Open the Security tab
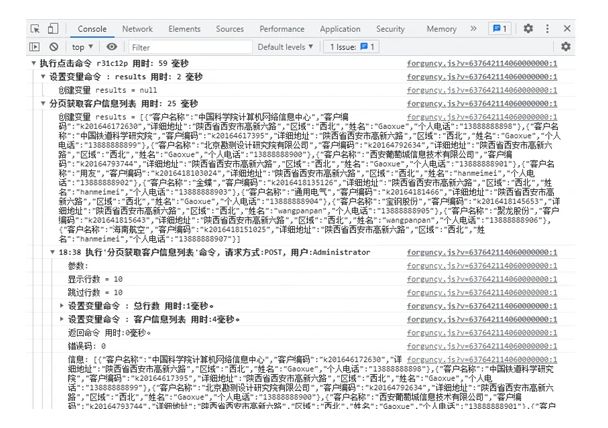 390,29
